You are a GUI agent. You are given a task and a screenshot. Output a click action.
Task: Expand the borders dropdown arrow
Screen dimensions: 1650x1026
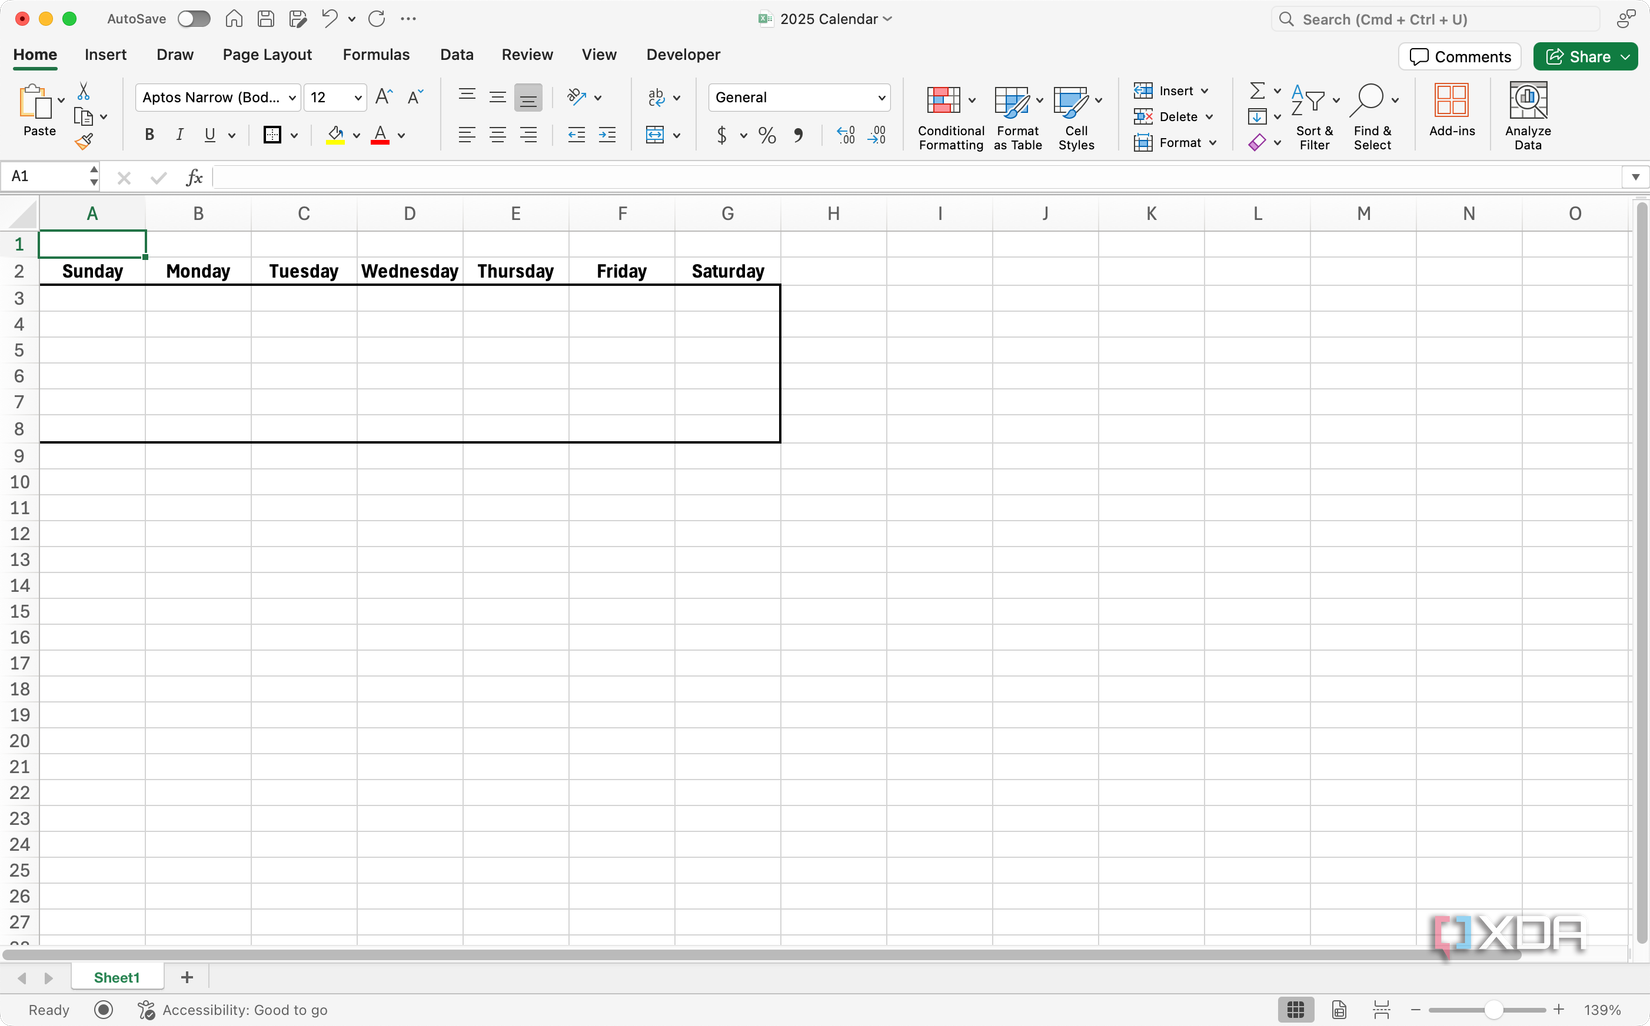(x=294, y=136)
